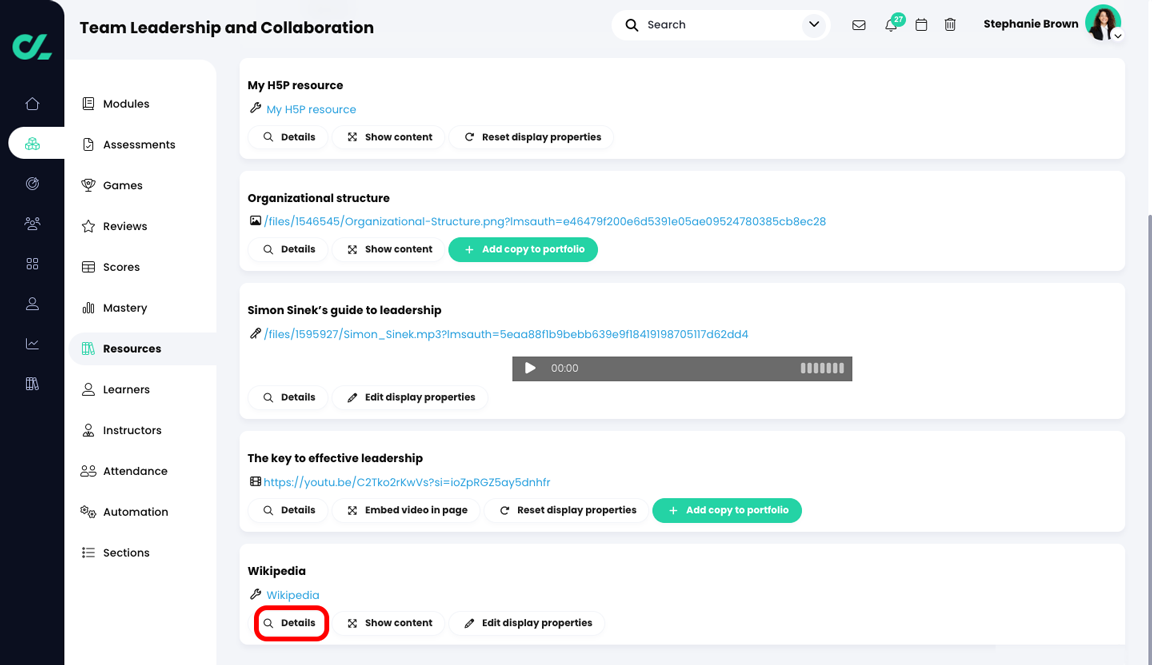The width and height of the screenshot is (1152, 665).
Task: Open the Home icon in the sidebar
Action: tap(32, 103)
